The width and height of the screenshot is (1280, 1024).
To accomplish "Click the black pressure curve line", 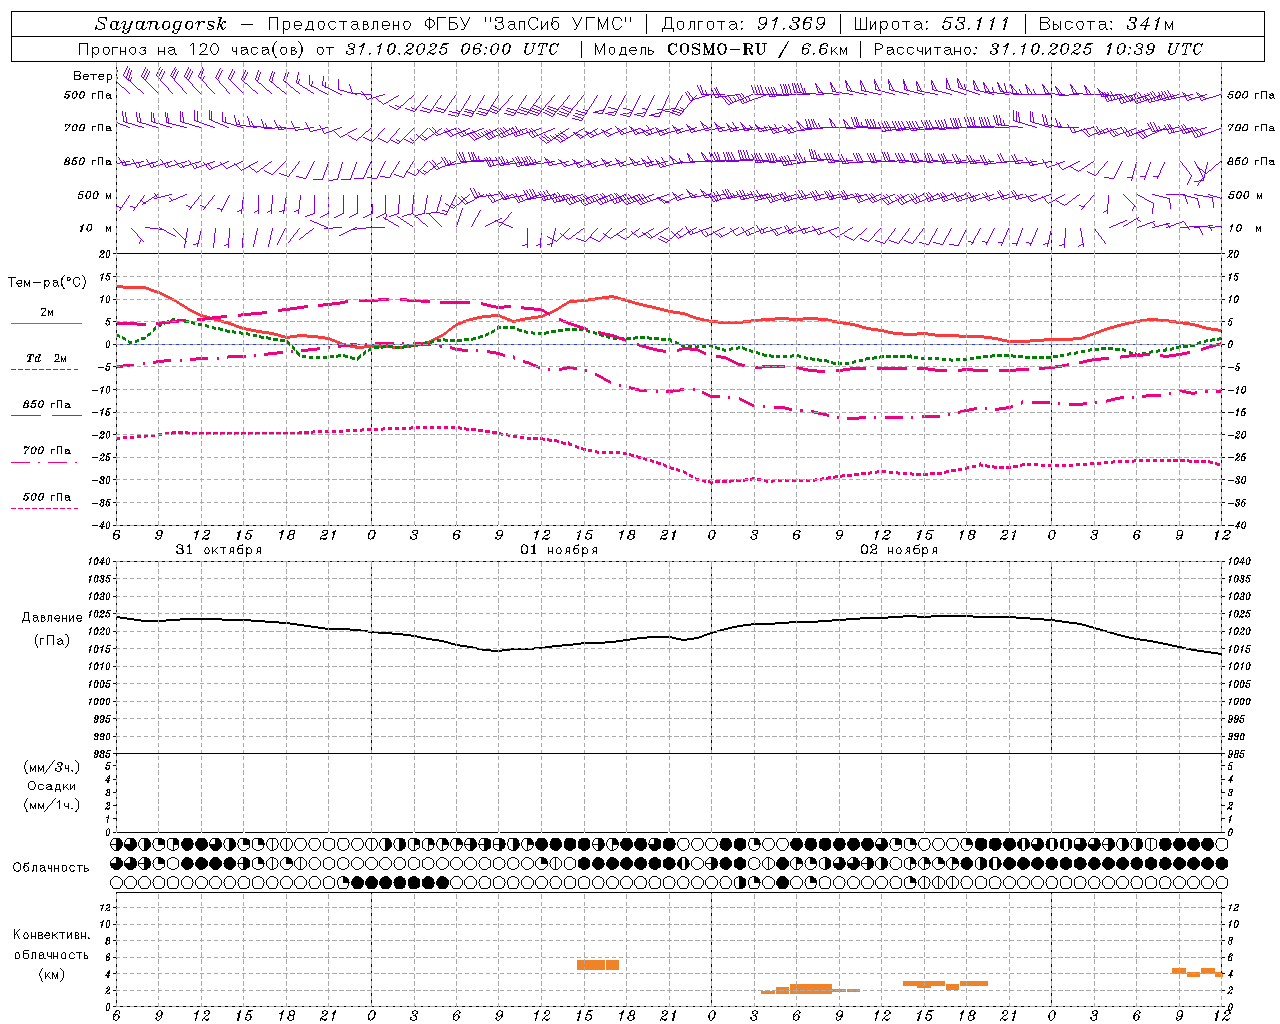I will (x=670, y=637).
